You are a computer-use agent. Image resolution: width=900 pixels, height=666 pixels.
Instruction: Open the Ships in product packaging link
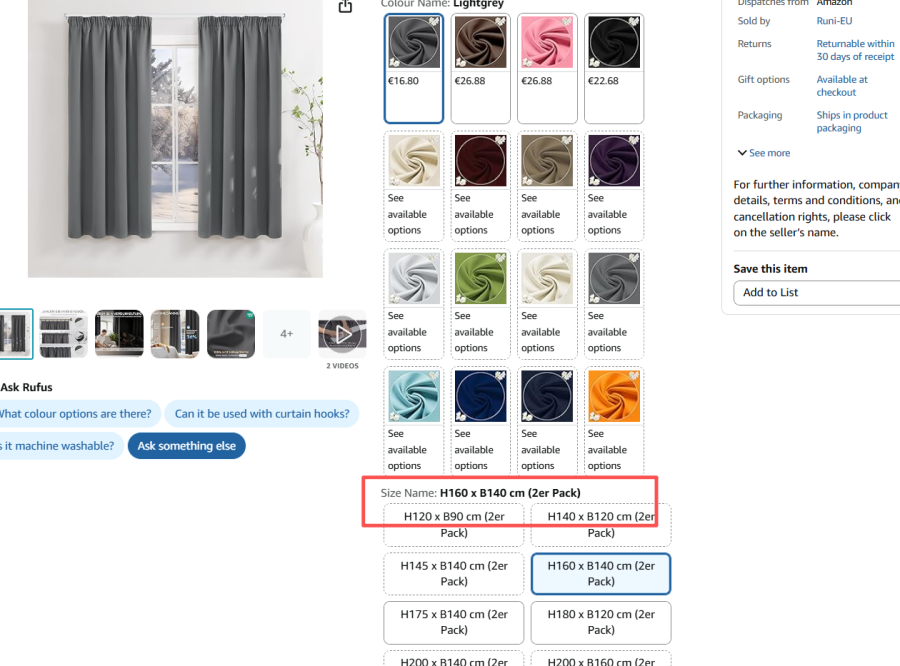pos(852,121)
